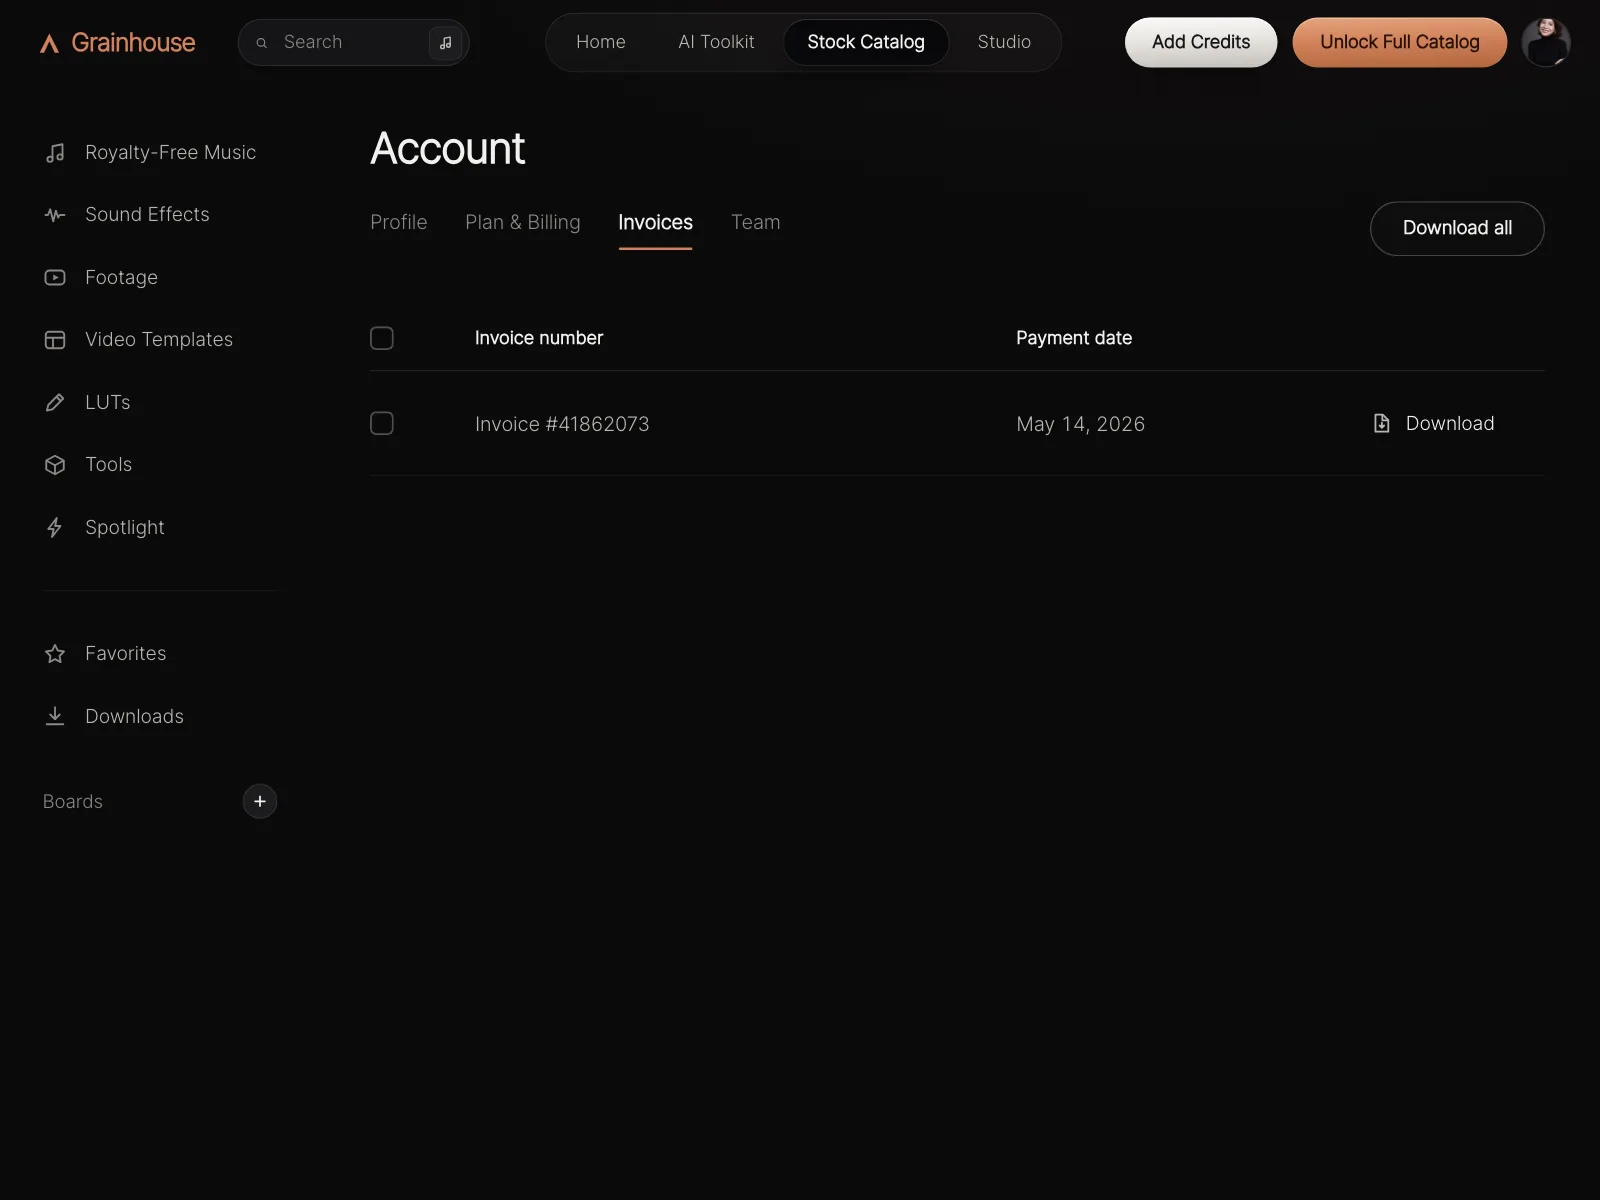Viewport: 1600px width, 1200px height.
Task: Open Studio in top nav
Action: pos(1004,42)
